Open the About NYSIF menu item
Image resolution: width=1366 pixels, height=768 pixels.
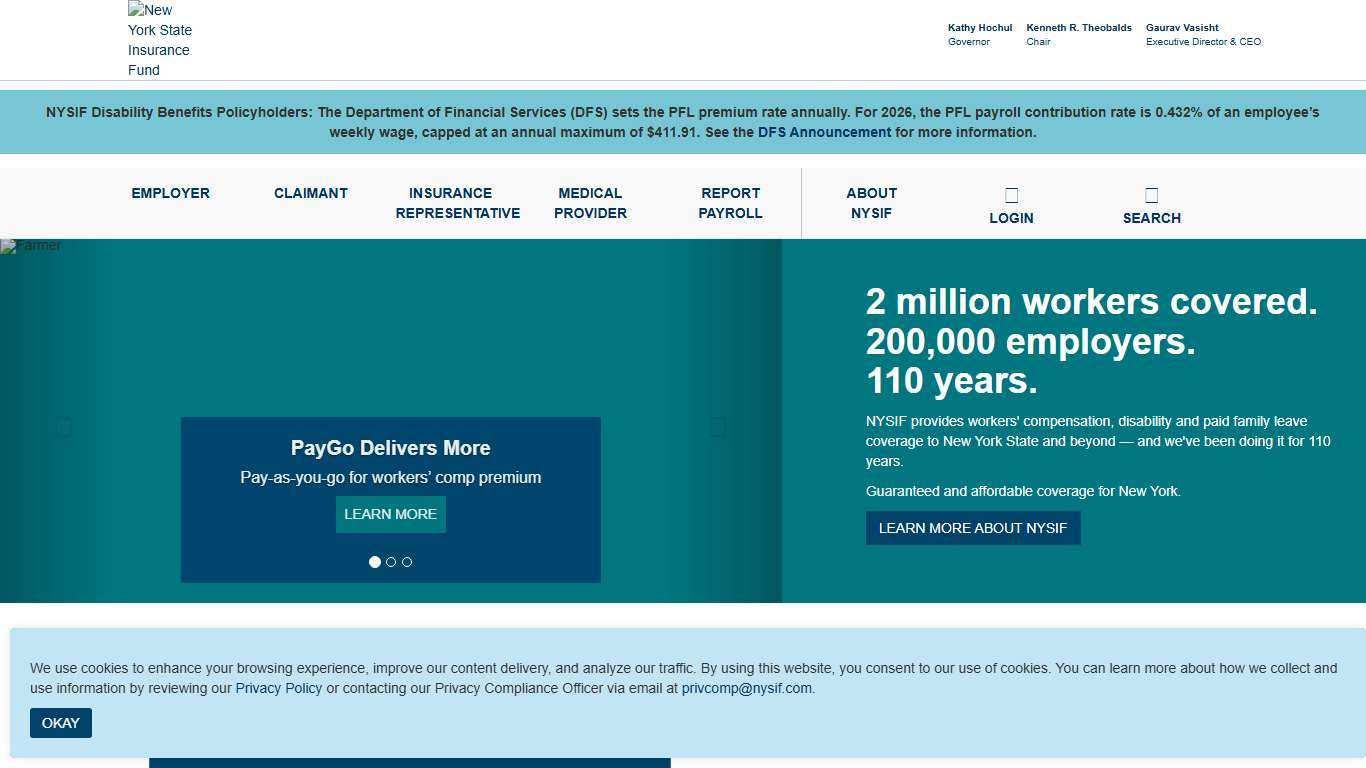871,203
